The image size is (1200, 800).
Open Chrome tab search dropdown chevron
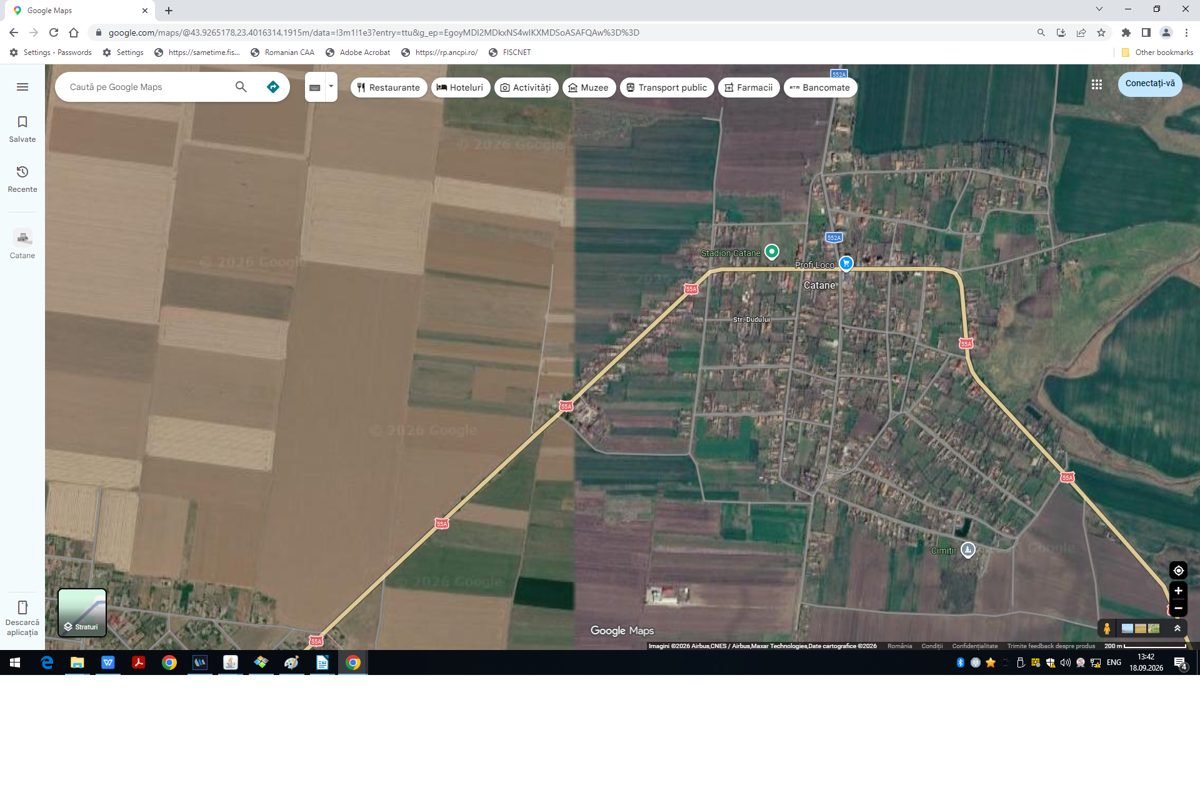[x=1100, y=9]
